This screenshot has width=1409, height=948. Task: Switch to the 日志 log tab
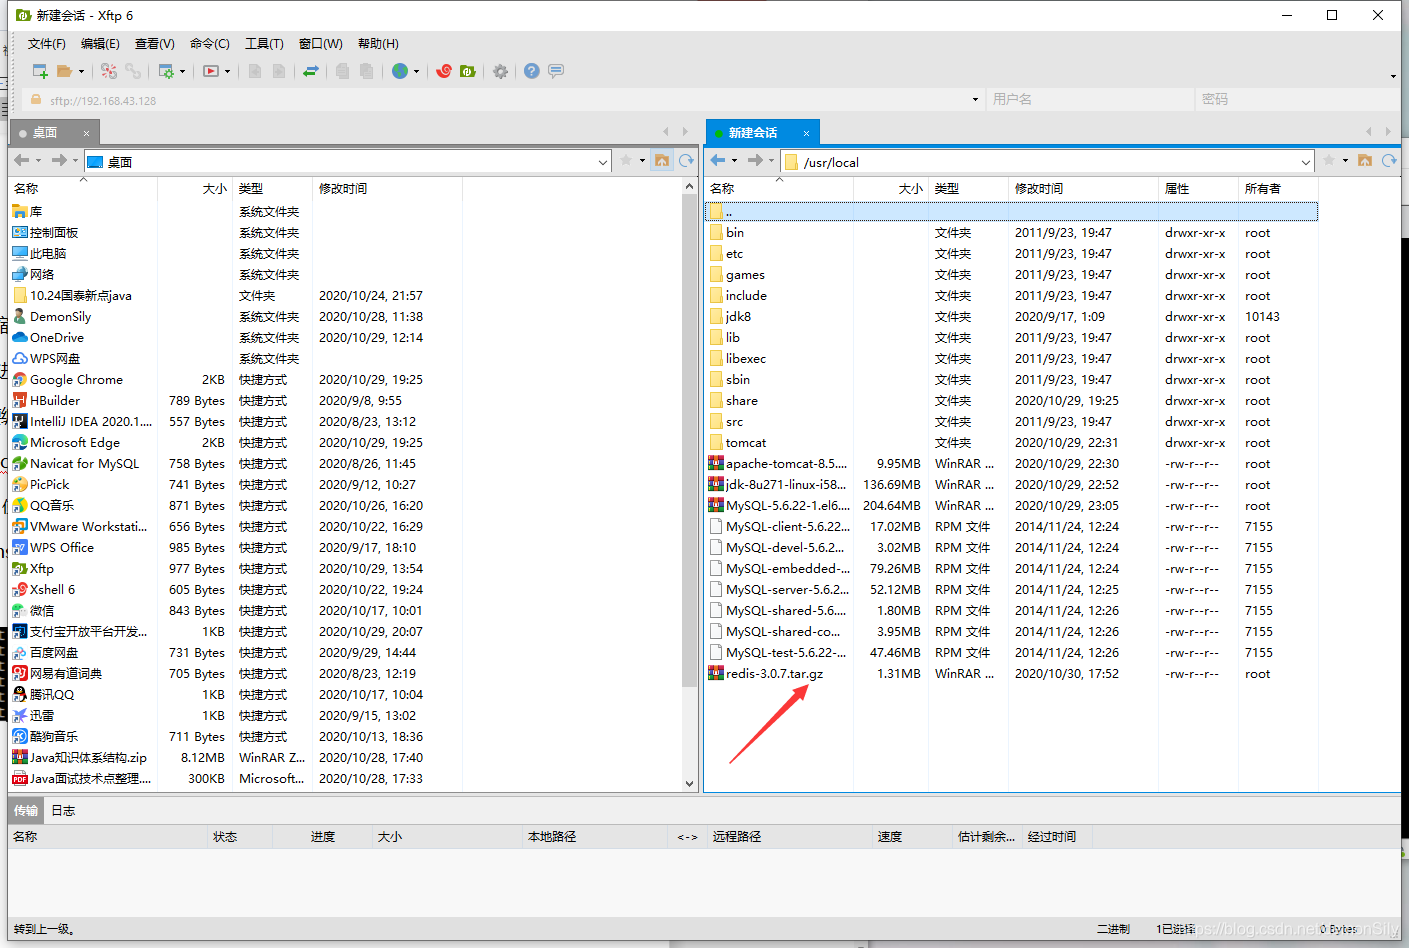63,811
